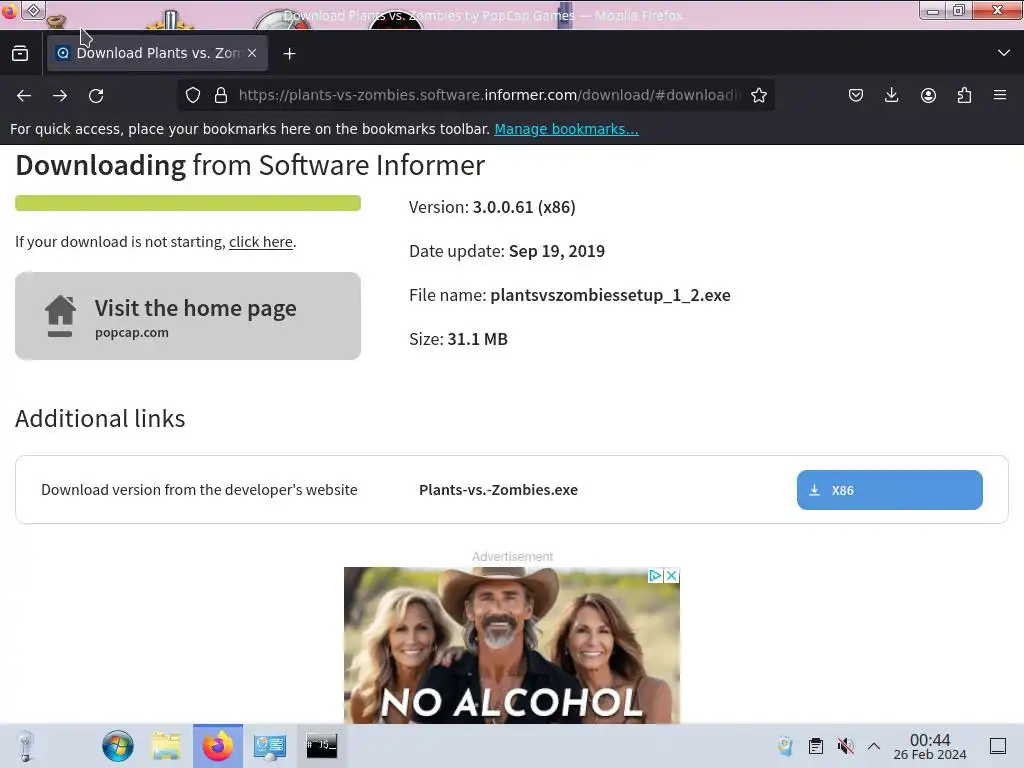Click show desktop button in taskbar
Image resolution: width=1024 pixels, height=768 pixels.
[998, 746]
